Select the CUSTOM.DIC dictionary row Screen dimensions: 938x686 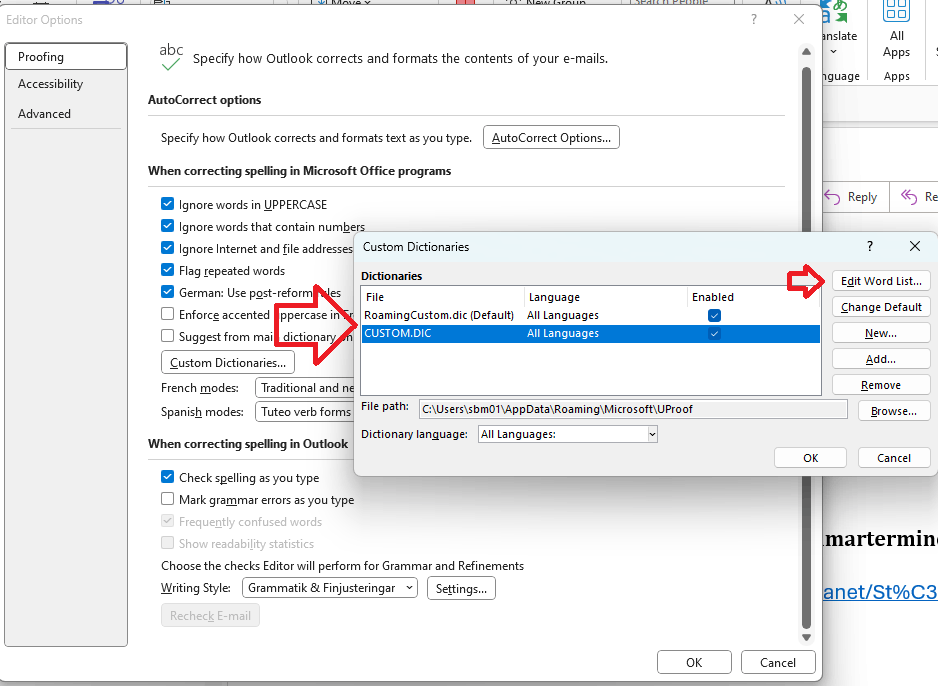[590, 333]
